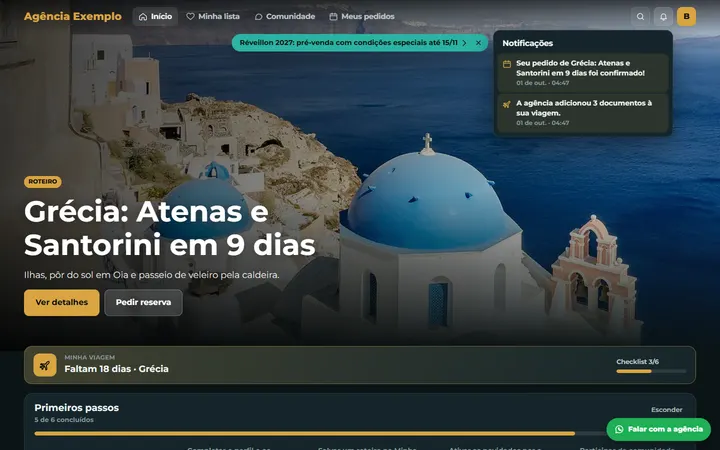Toggle the notifications bell icon
The height and width of the screenshot is (450, 720).
tap(663, 17)
